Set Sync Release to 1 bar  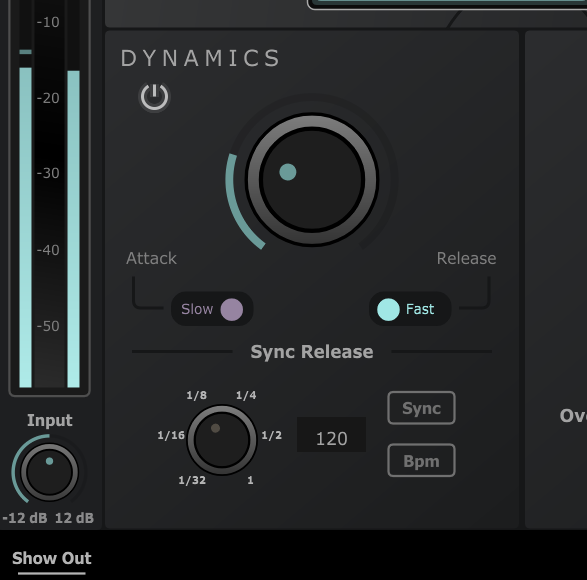[250, 480]
